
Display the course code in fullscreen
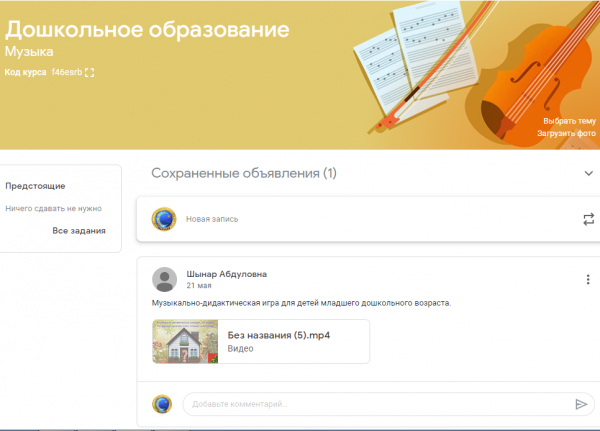pos(90,73)
